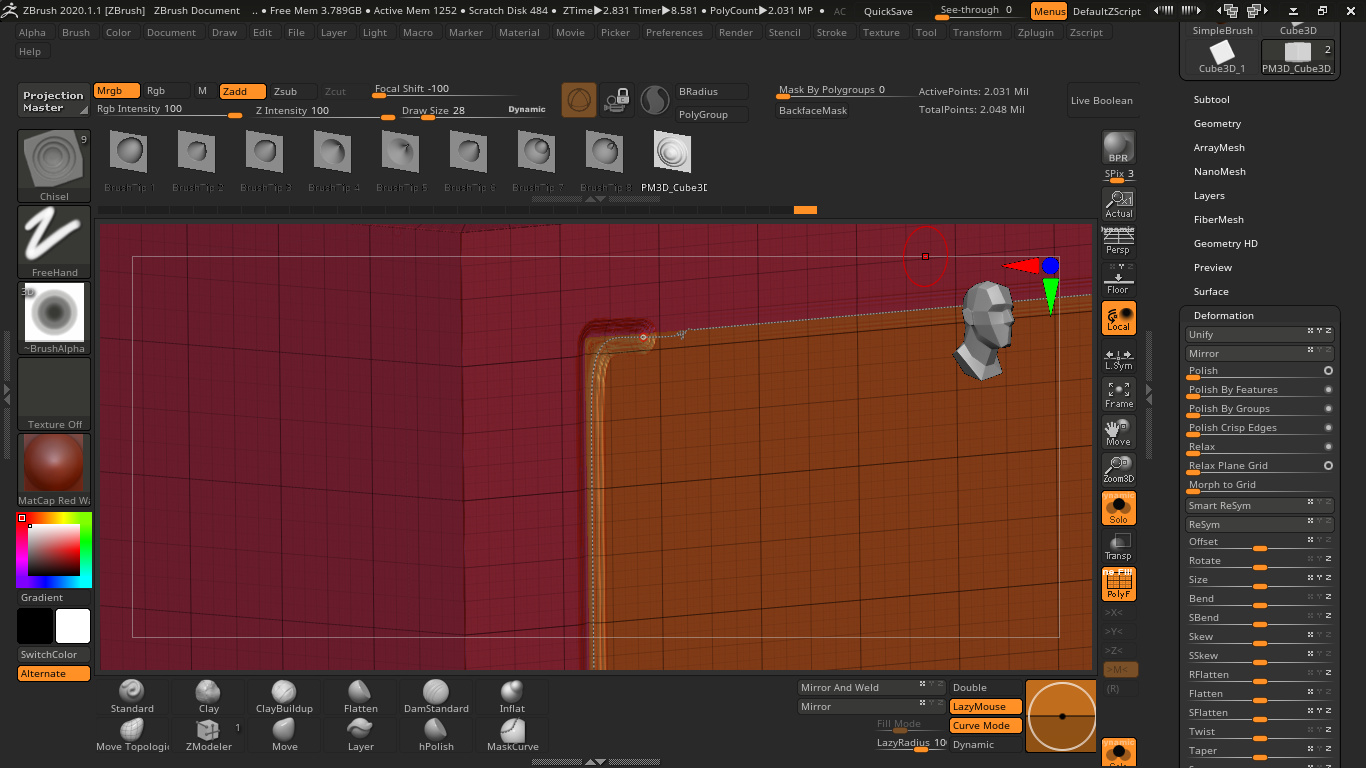The image size is (1366, 768).
Task: Select the Flatten brush
Action: tap(360, 697)
